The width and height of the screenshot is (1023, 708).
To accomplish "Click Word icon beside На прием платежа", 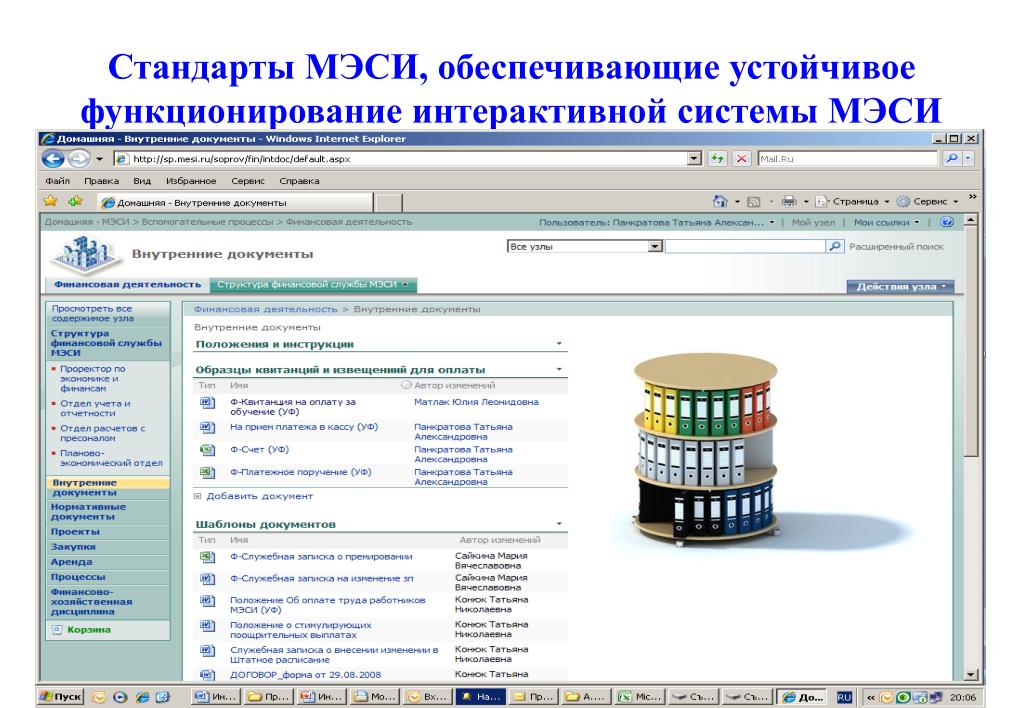I will (207, 427).
